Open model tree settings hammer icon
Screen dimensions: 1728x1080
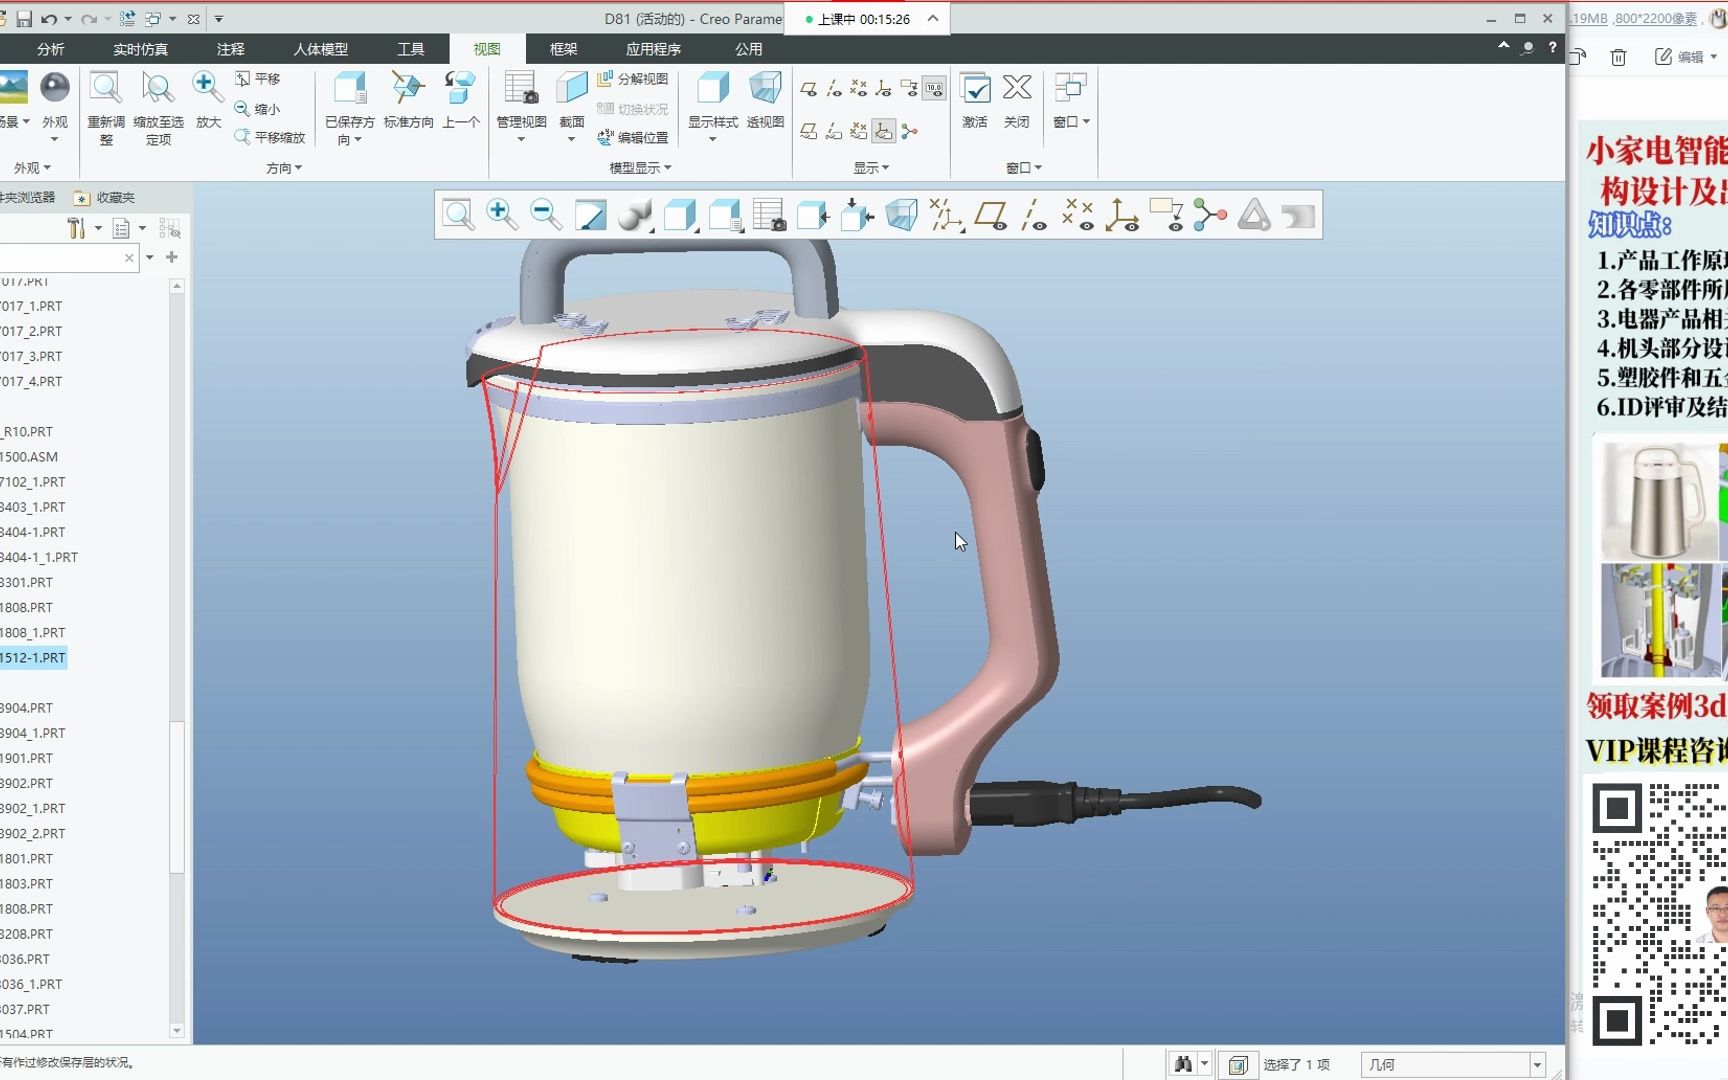coord(76,228)
